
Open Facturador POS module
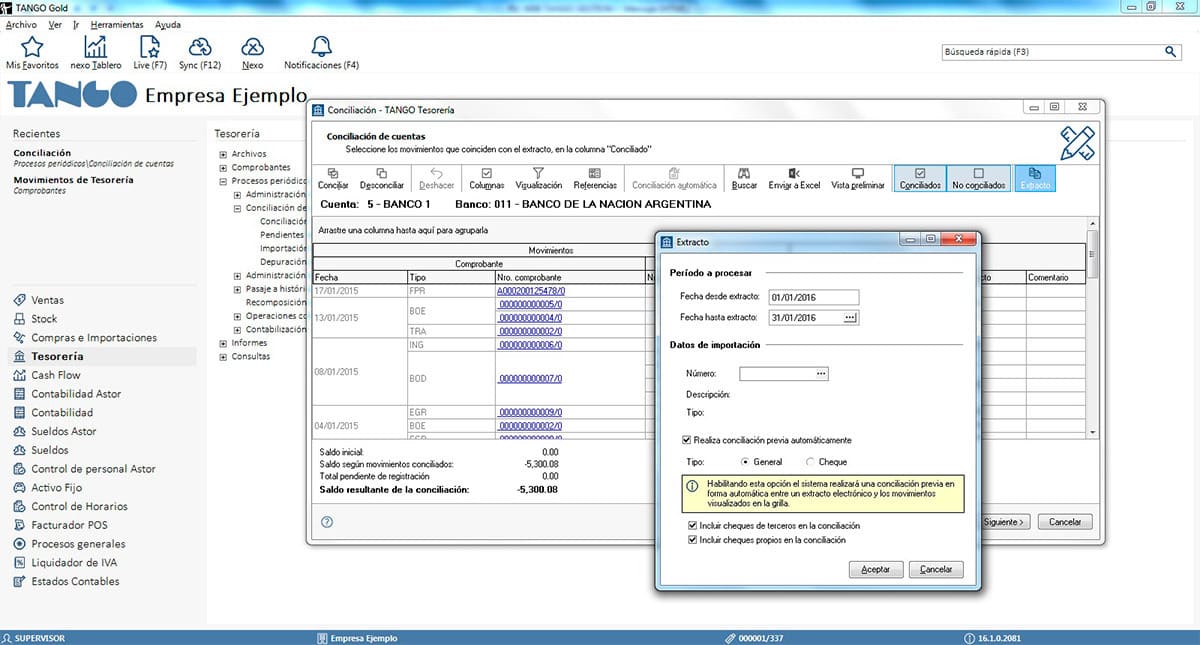pos(69,525)
